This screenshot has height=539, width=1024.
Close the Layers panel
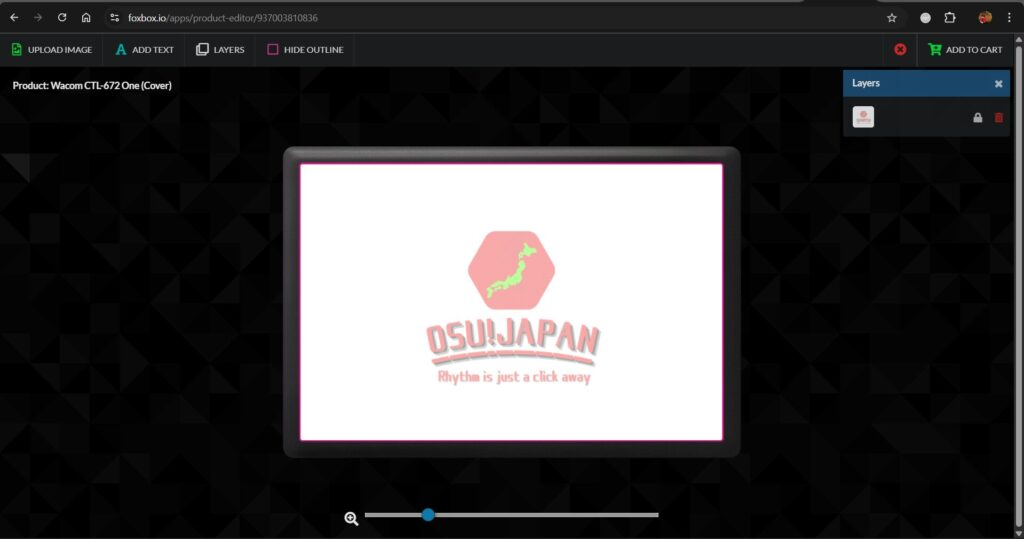(998, 84)
